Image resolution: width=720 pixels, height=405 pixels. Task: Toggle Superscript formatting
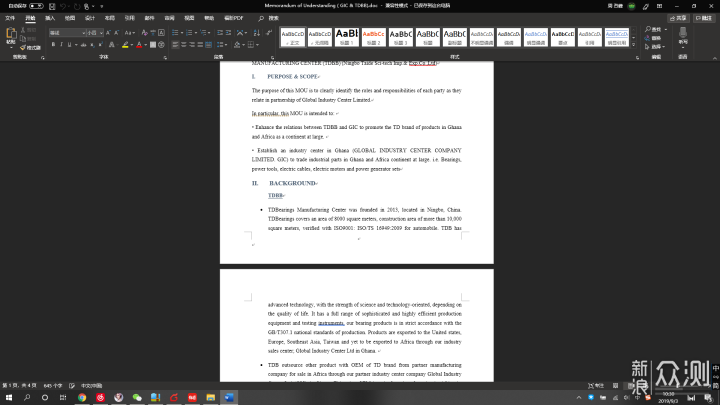[100, 45]
